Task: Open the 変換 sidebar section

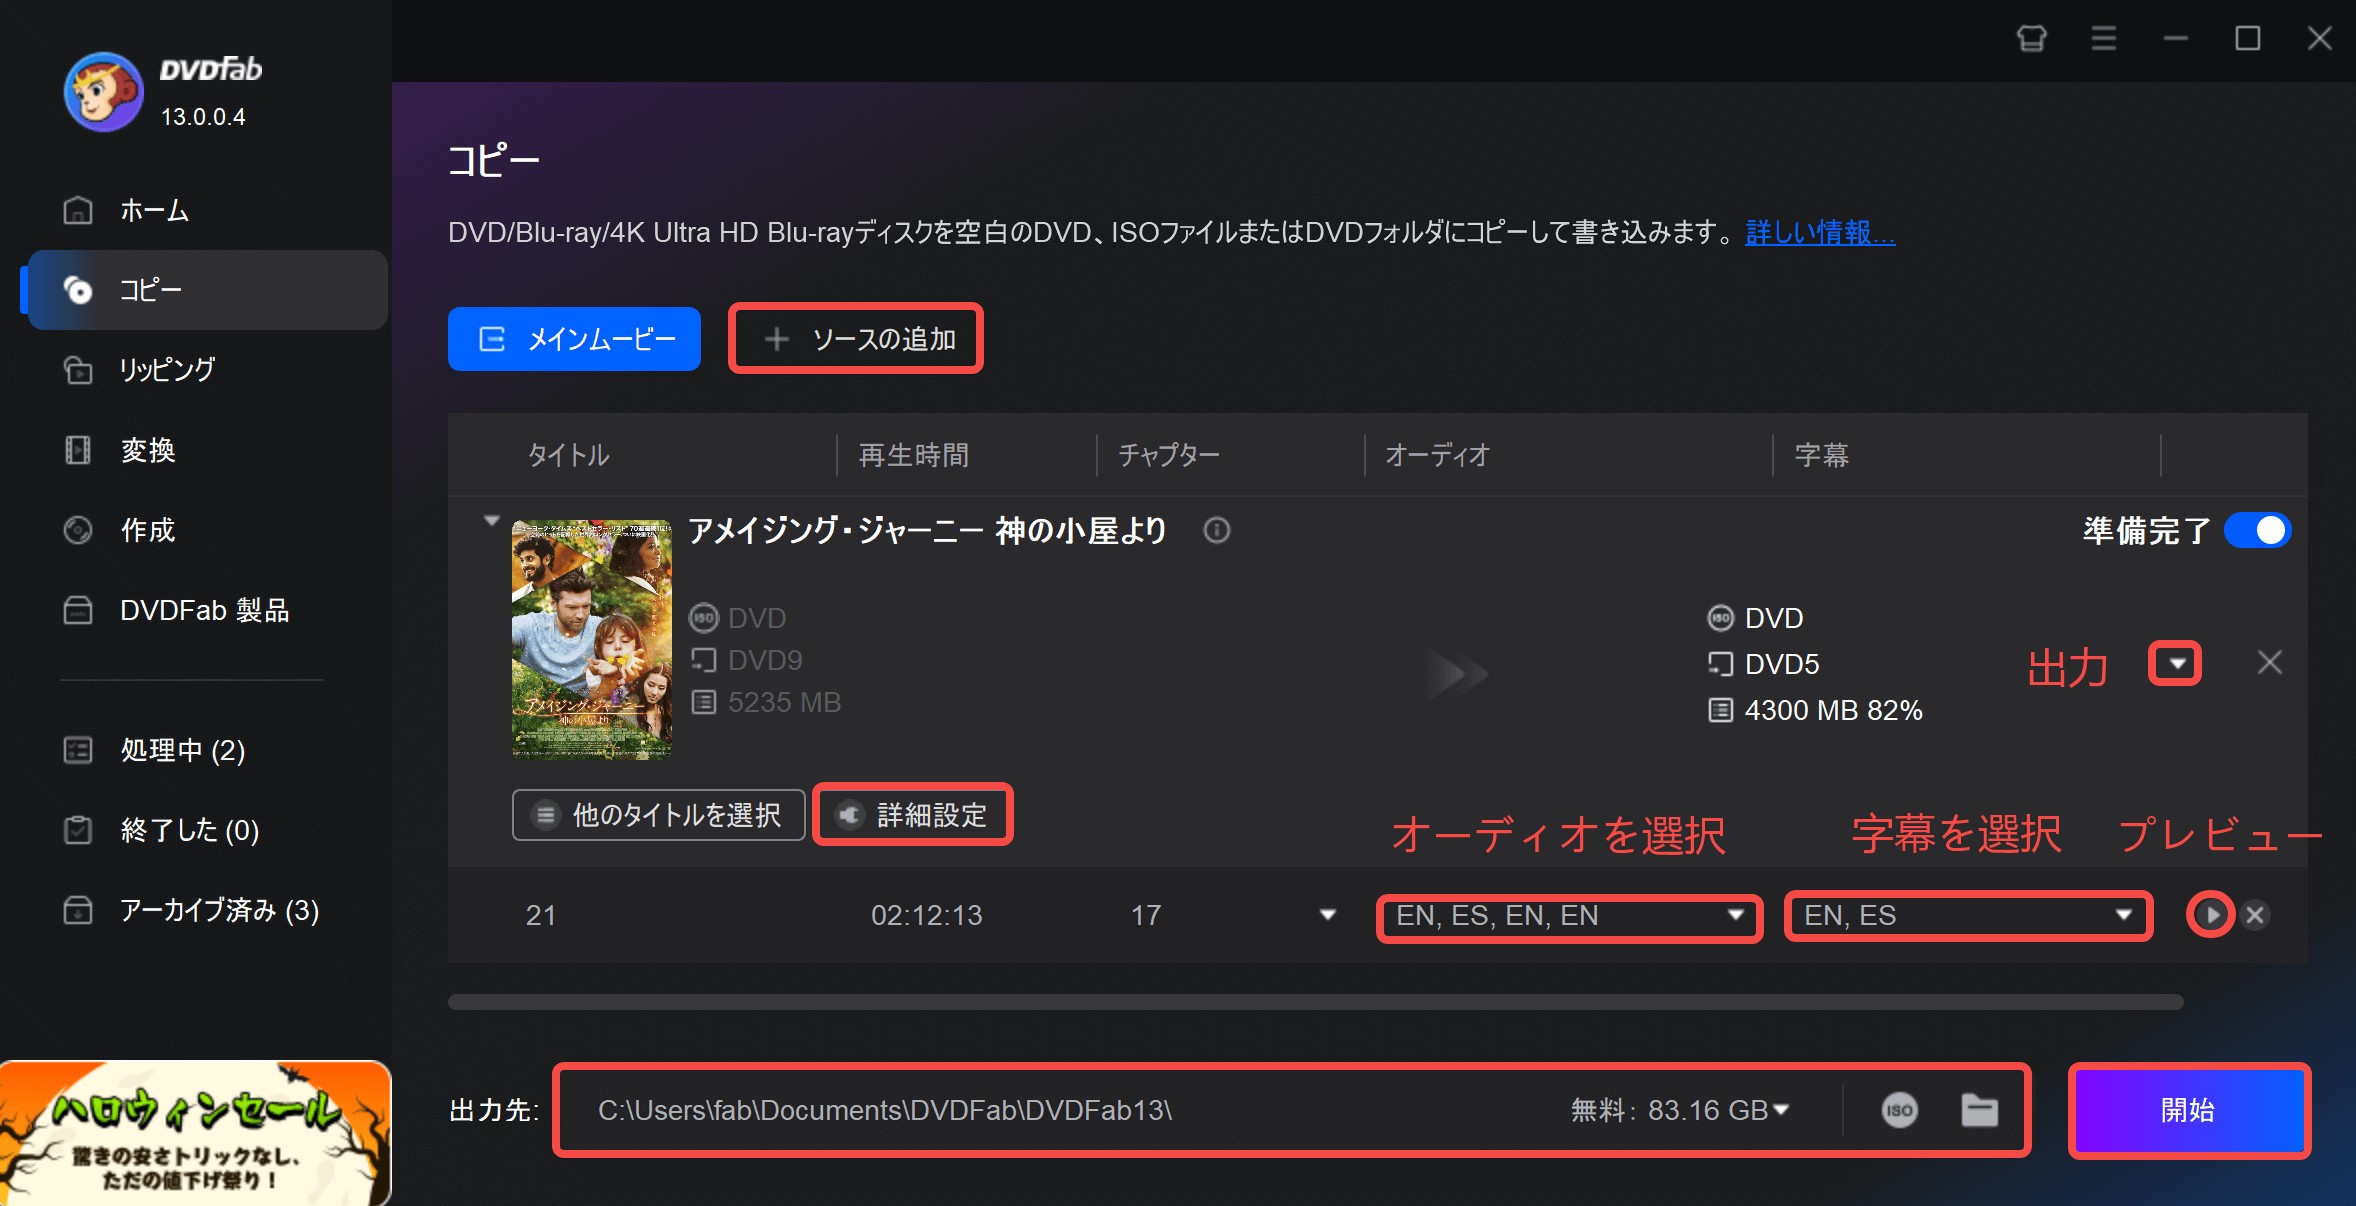Action: point(147,450)
